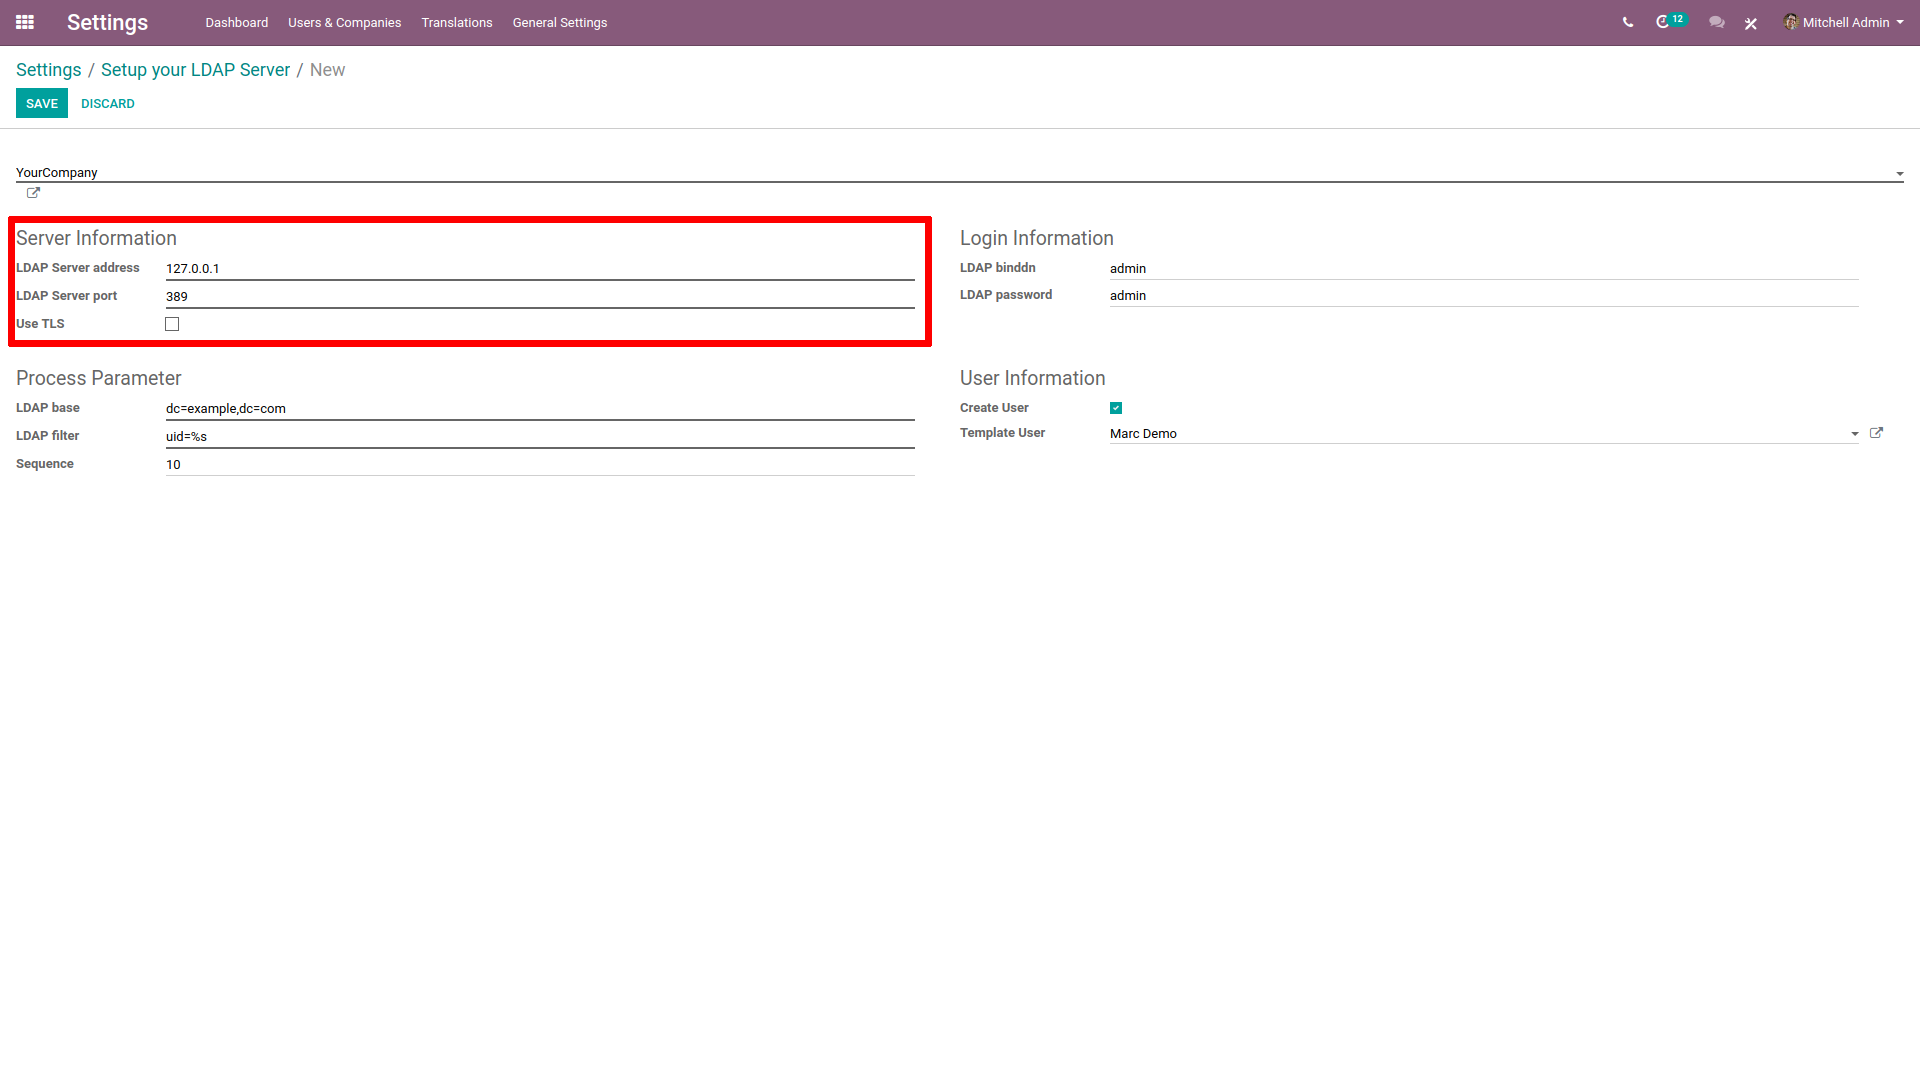Open the General Settings menu tab
The image size is (1920, 1080).
point(558,22)
